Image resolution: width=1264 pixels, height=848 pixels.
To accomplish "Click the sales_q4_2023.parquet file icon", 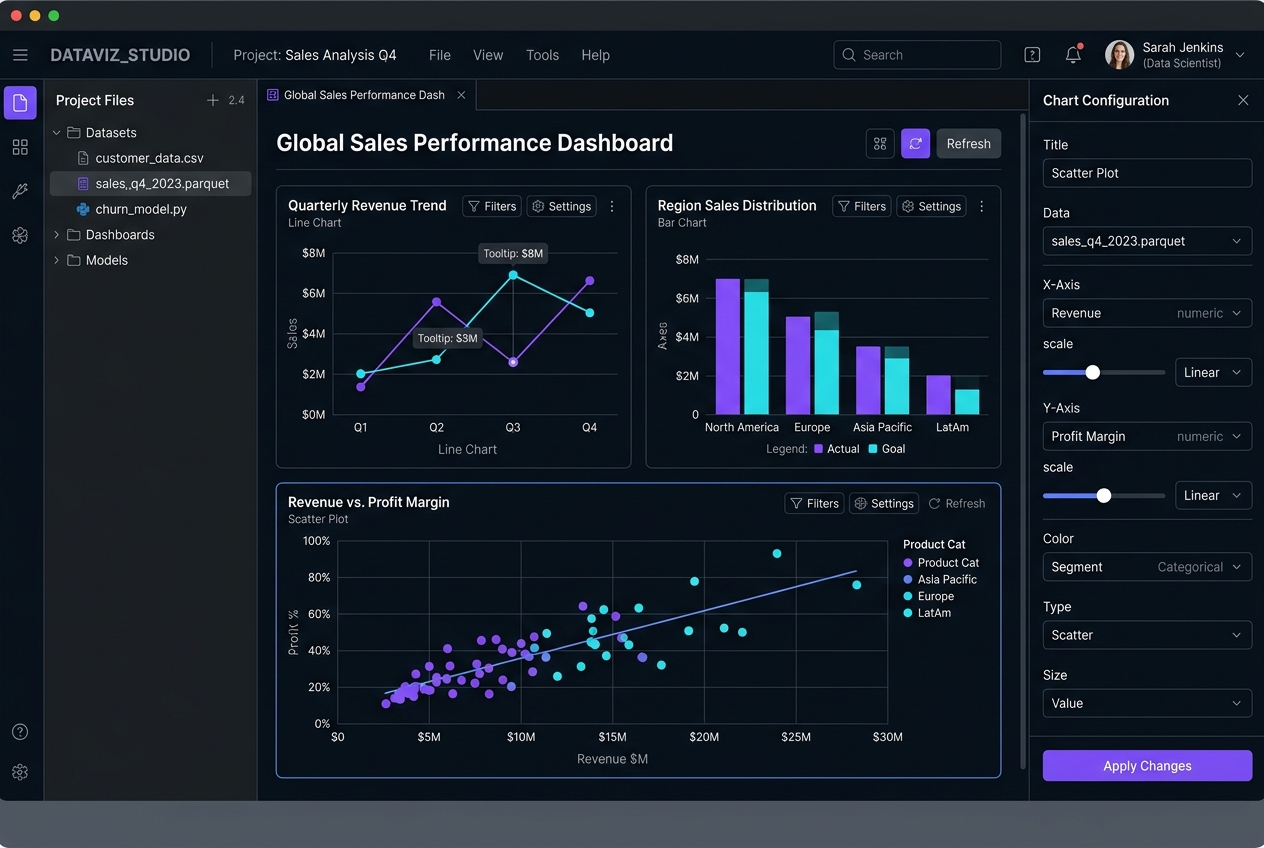I will pyautogui.click(x=84, y=184).
